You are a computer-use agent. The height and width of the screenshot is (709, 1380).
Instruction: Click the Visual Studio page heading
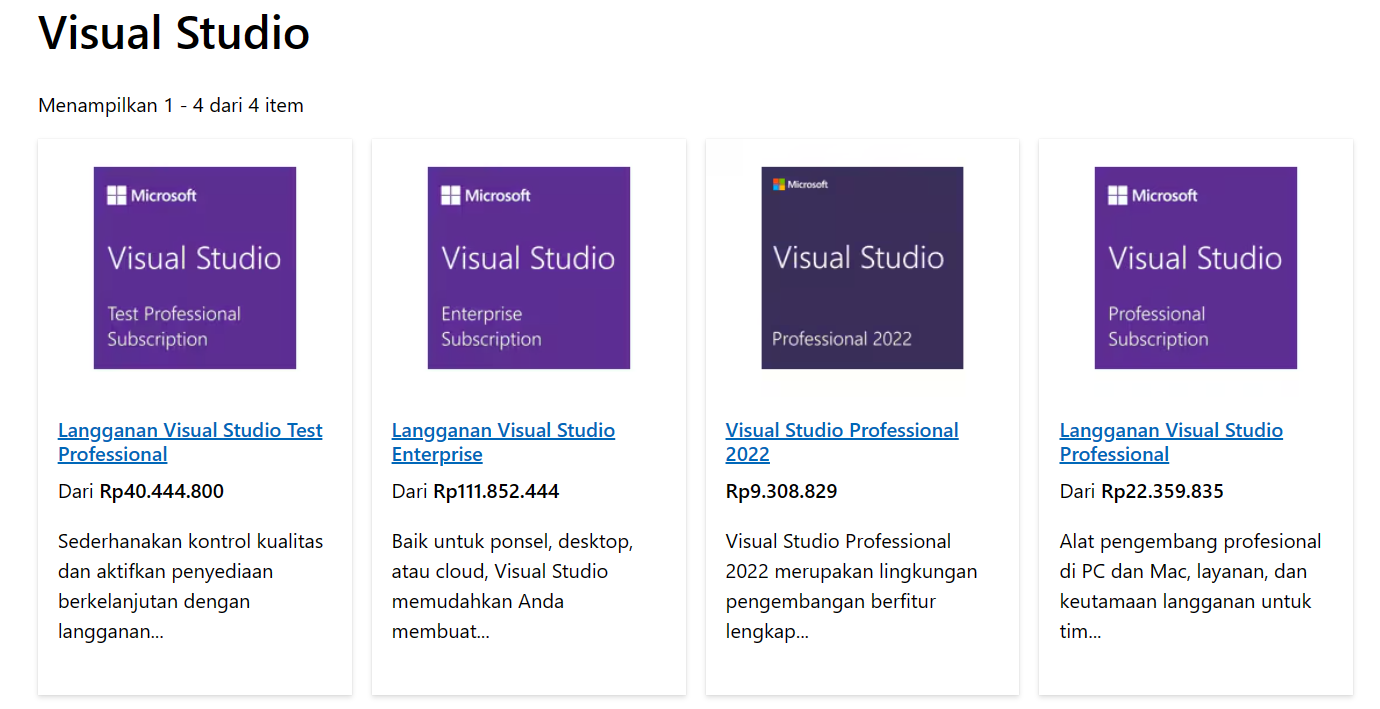[174, 32]
